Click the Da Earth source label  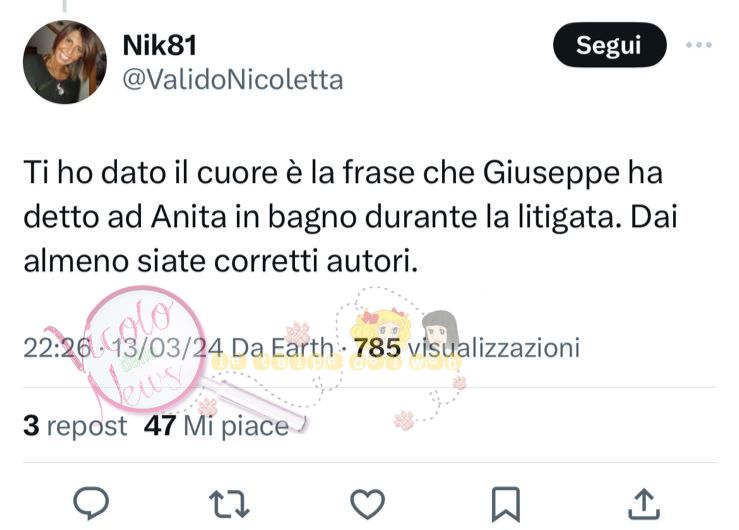(x=283, y=348)
